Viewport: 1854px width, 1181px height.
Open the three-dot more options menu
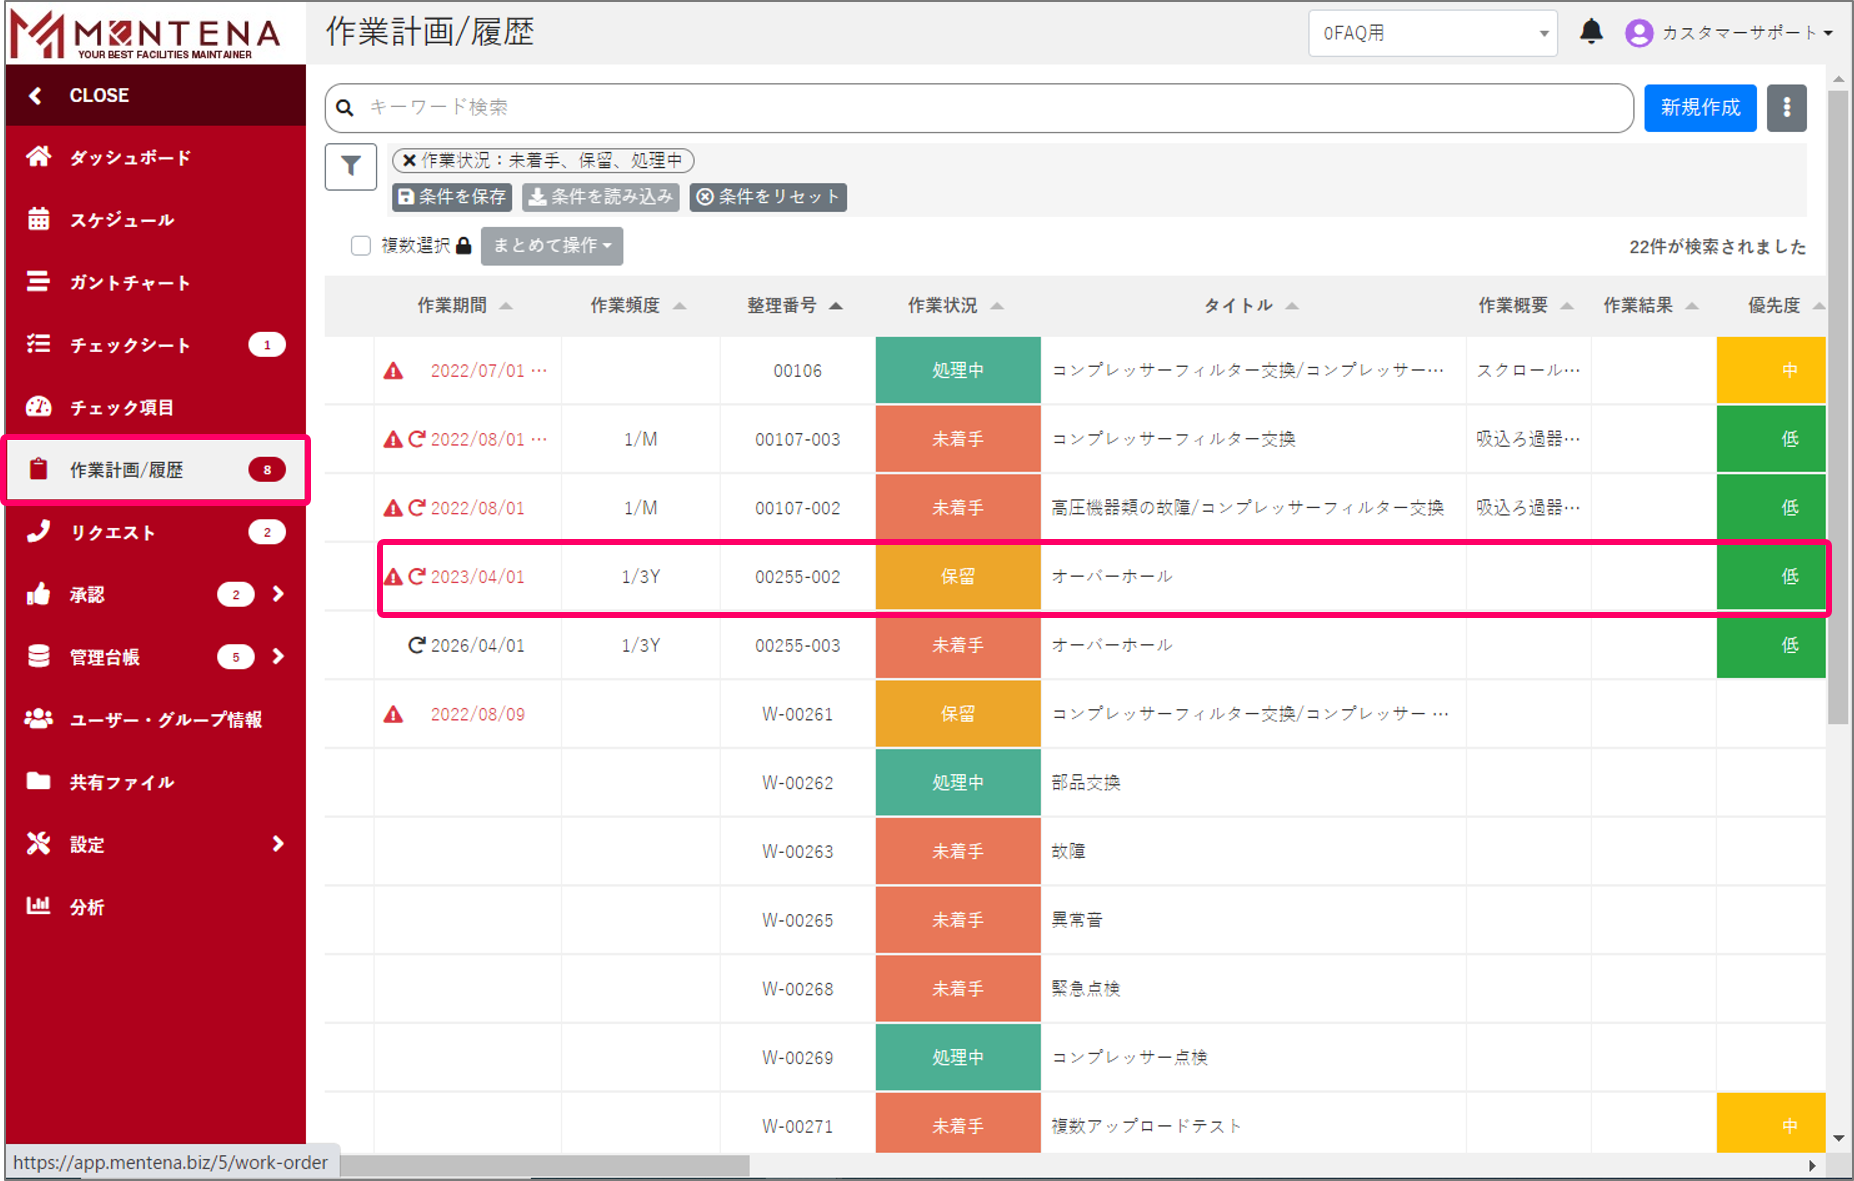tap(1786, 108)
